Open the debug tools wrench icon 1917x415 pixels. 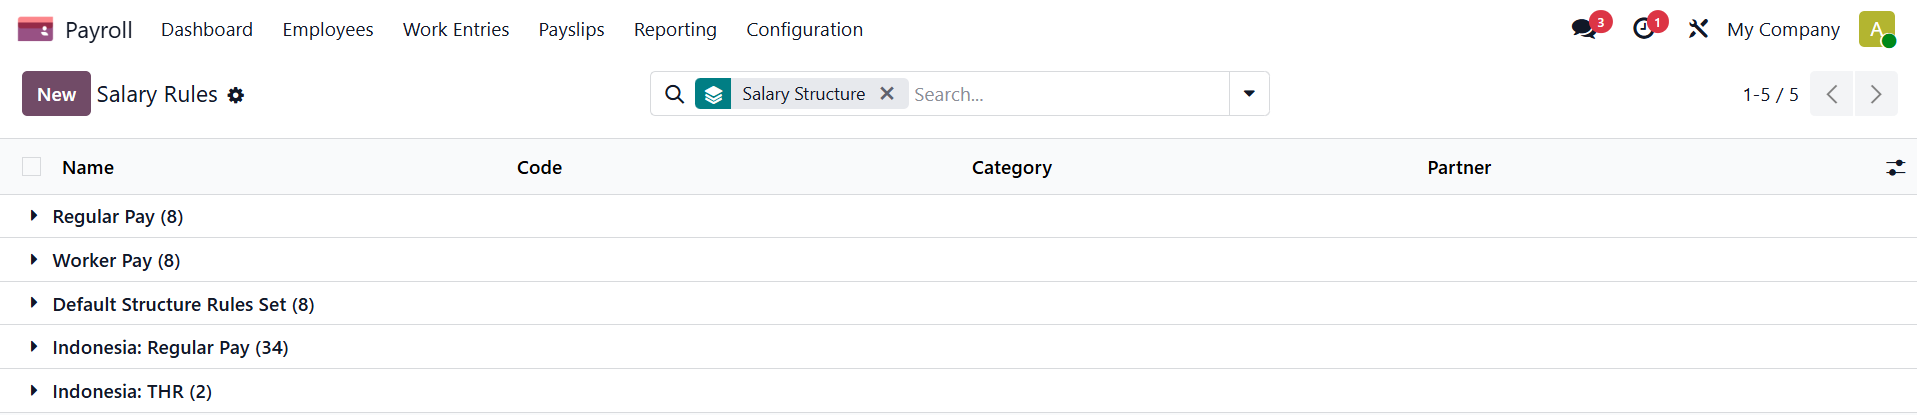(x=1698, y=29)
